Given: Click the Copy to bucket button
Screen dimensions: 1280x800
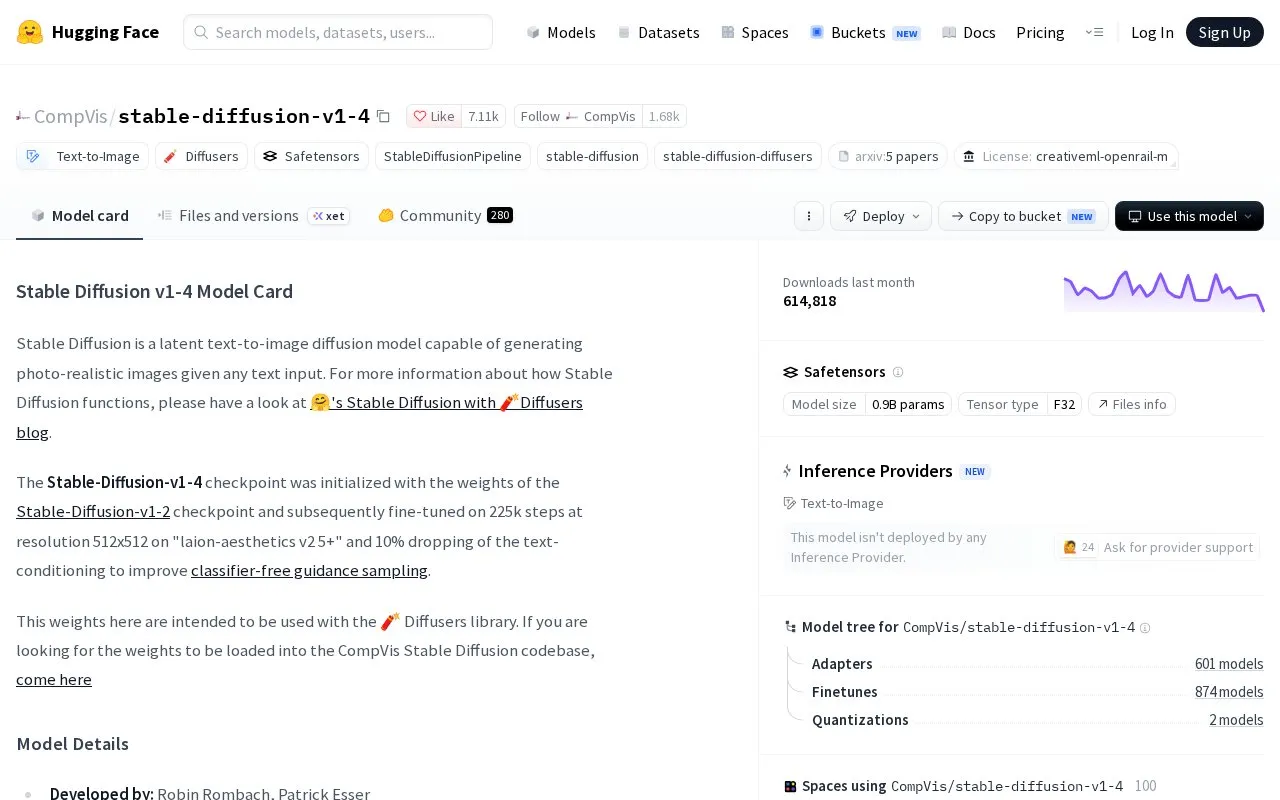Looking at the screenshot, I should pos(1023,216).
